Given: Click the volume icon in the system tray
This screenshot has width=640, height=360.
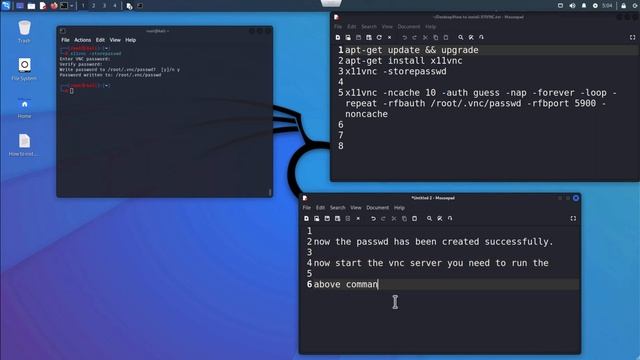Looking at the screenshot, I should coord(572,6).
